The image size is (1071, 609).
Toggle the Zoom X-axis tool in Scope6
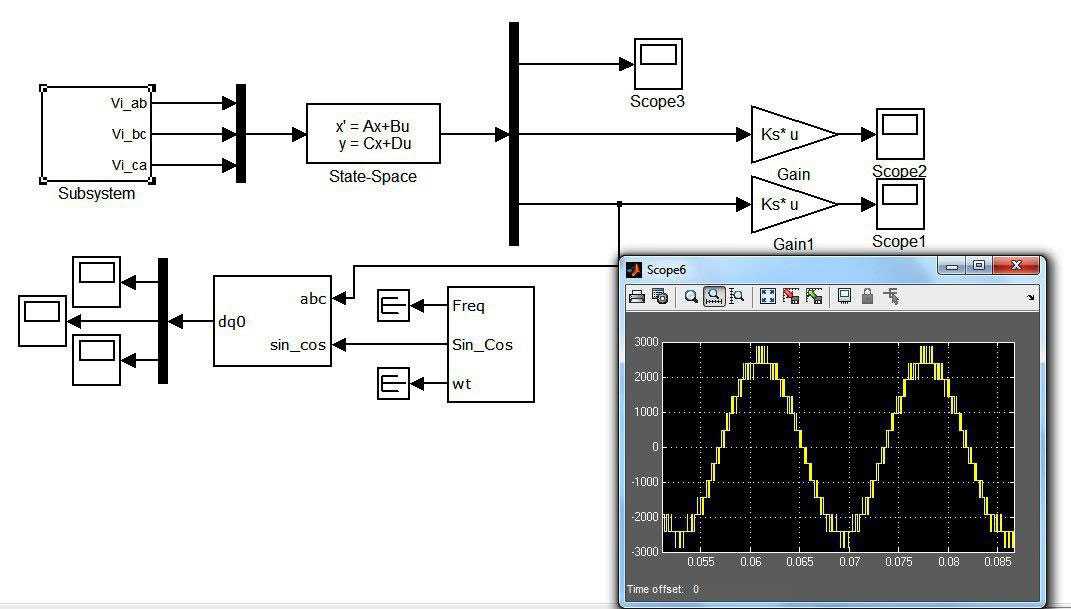tap(714, 297)
